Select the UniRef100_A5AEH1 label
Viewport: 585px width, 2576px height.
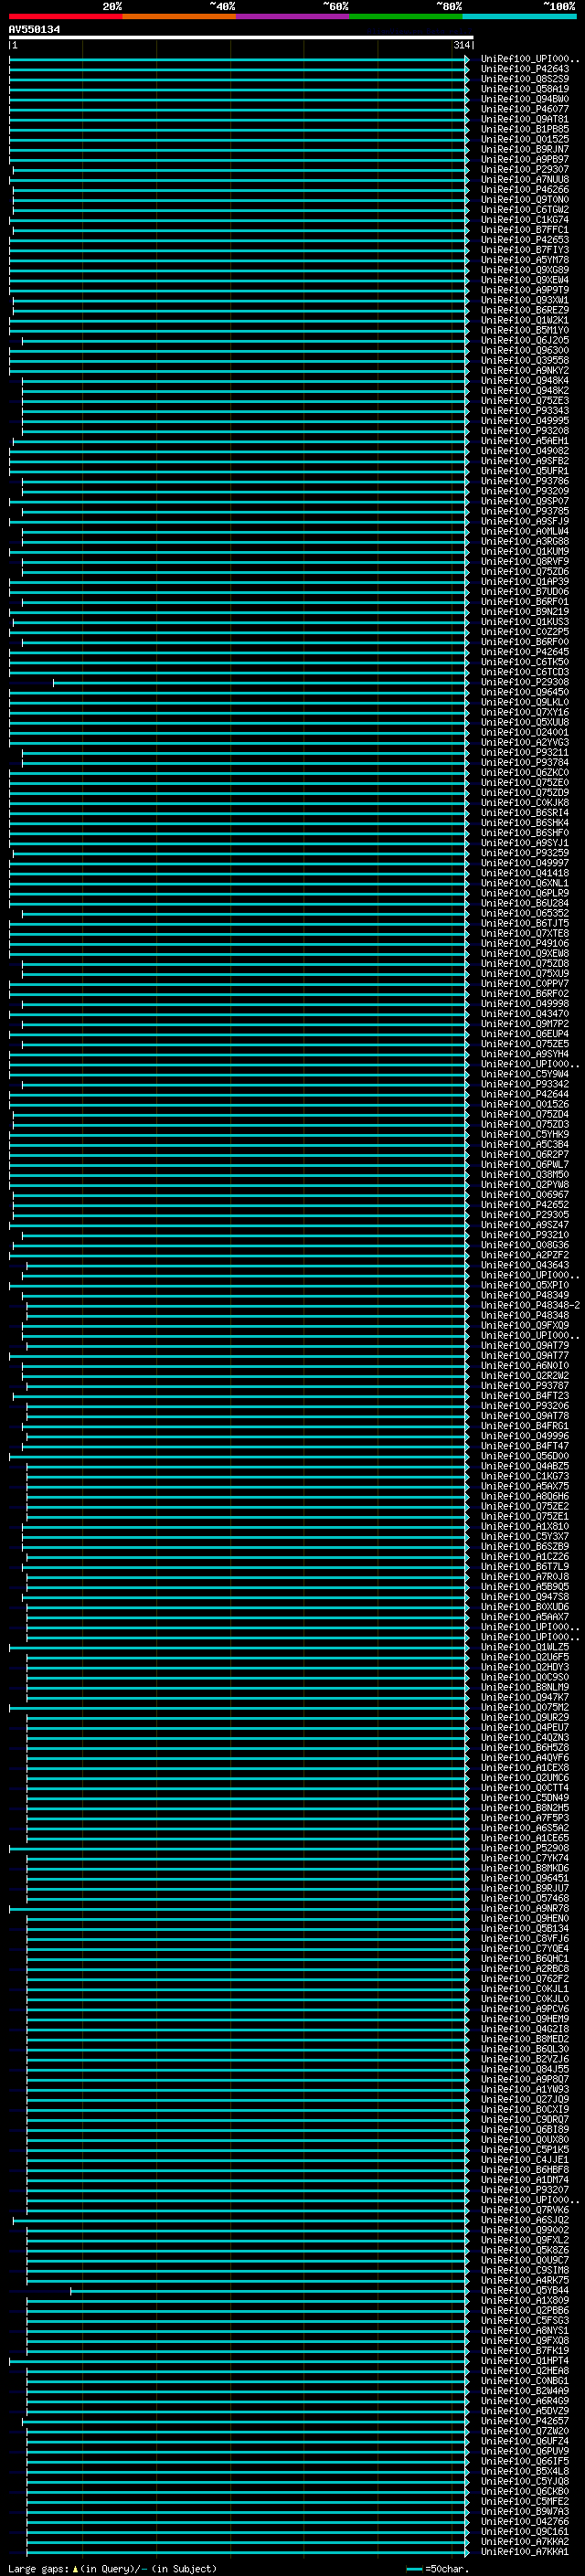[525, 441]
